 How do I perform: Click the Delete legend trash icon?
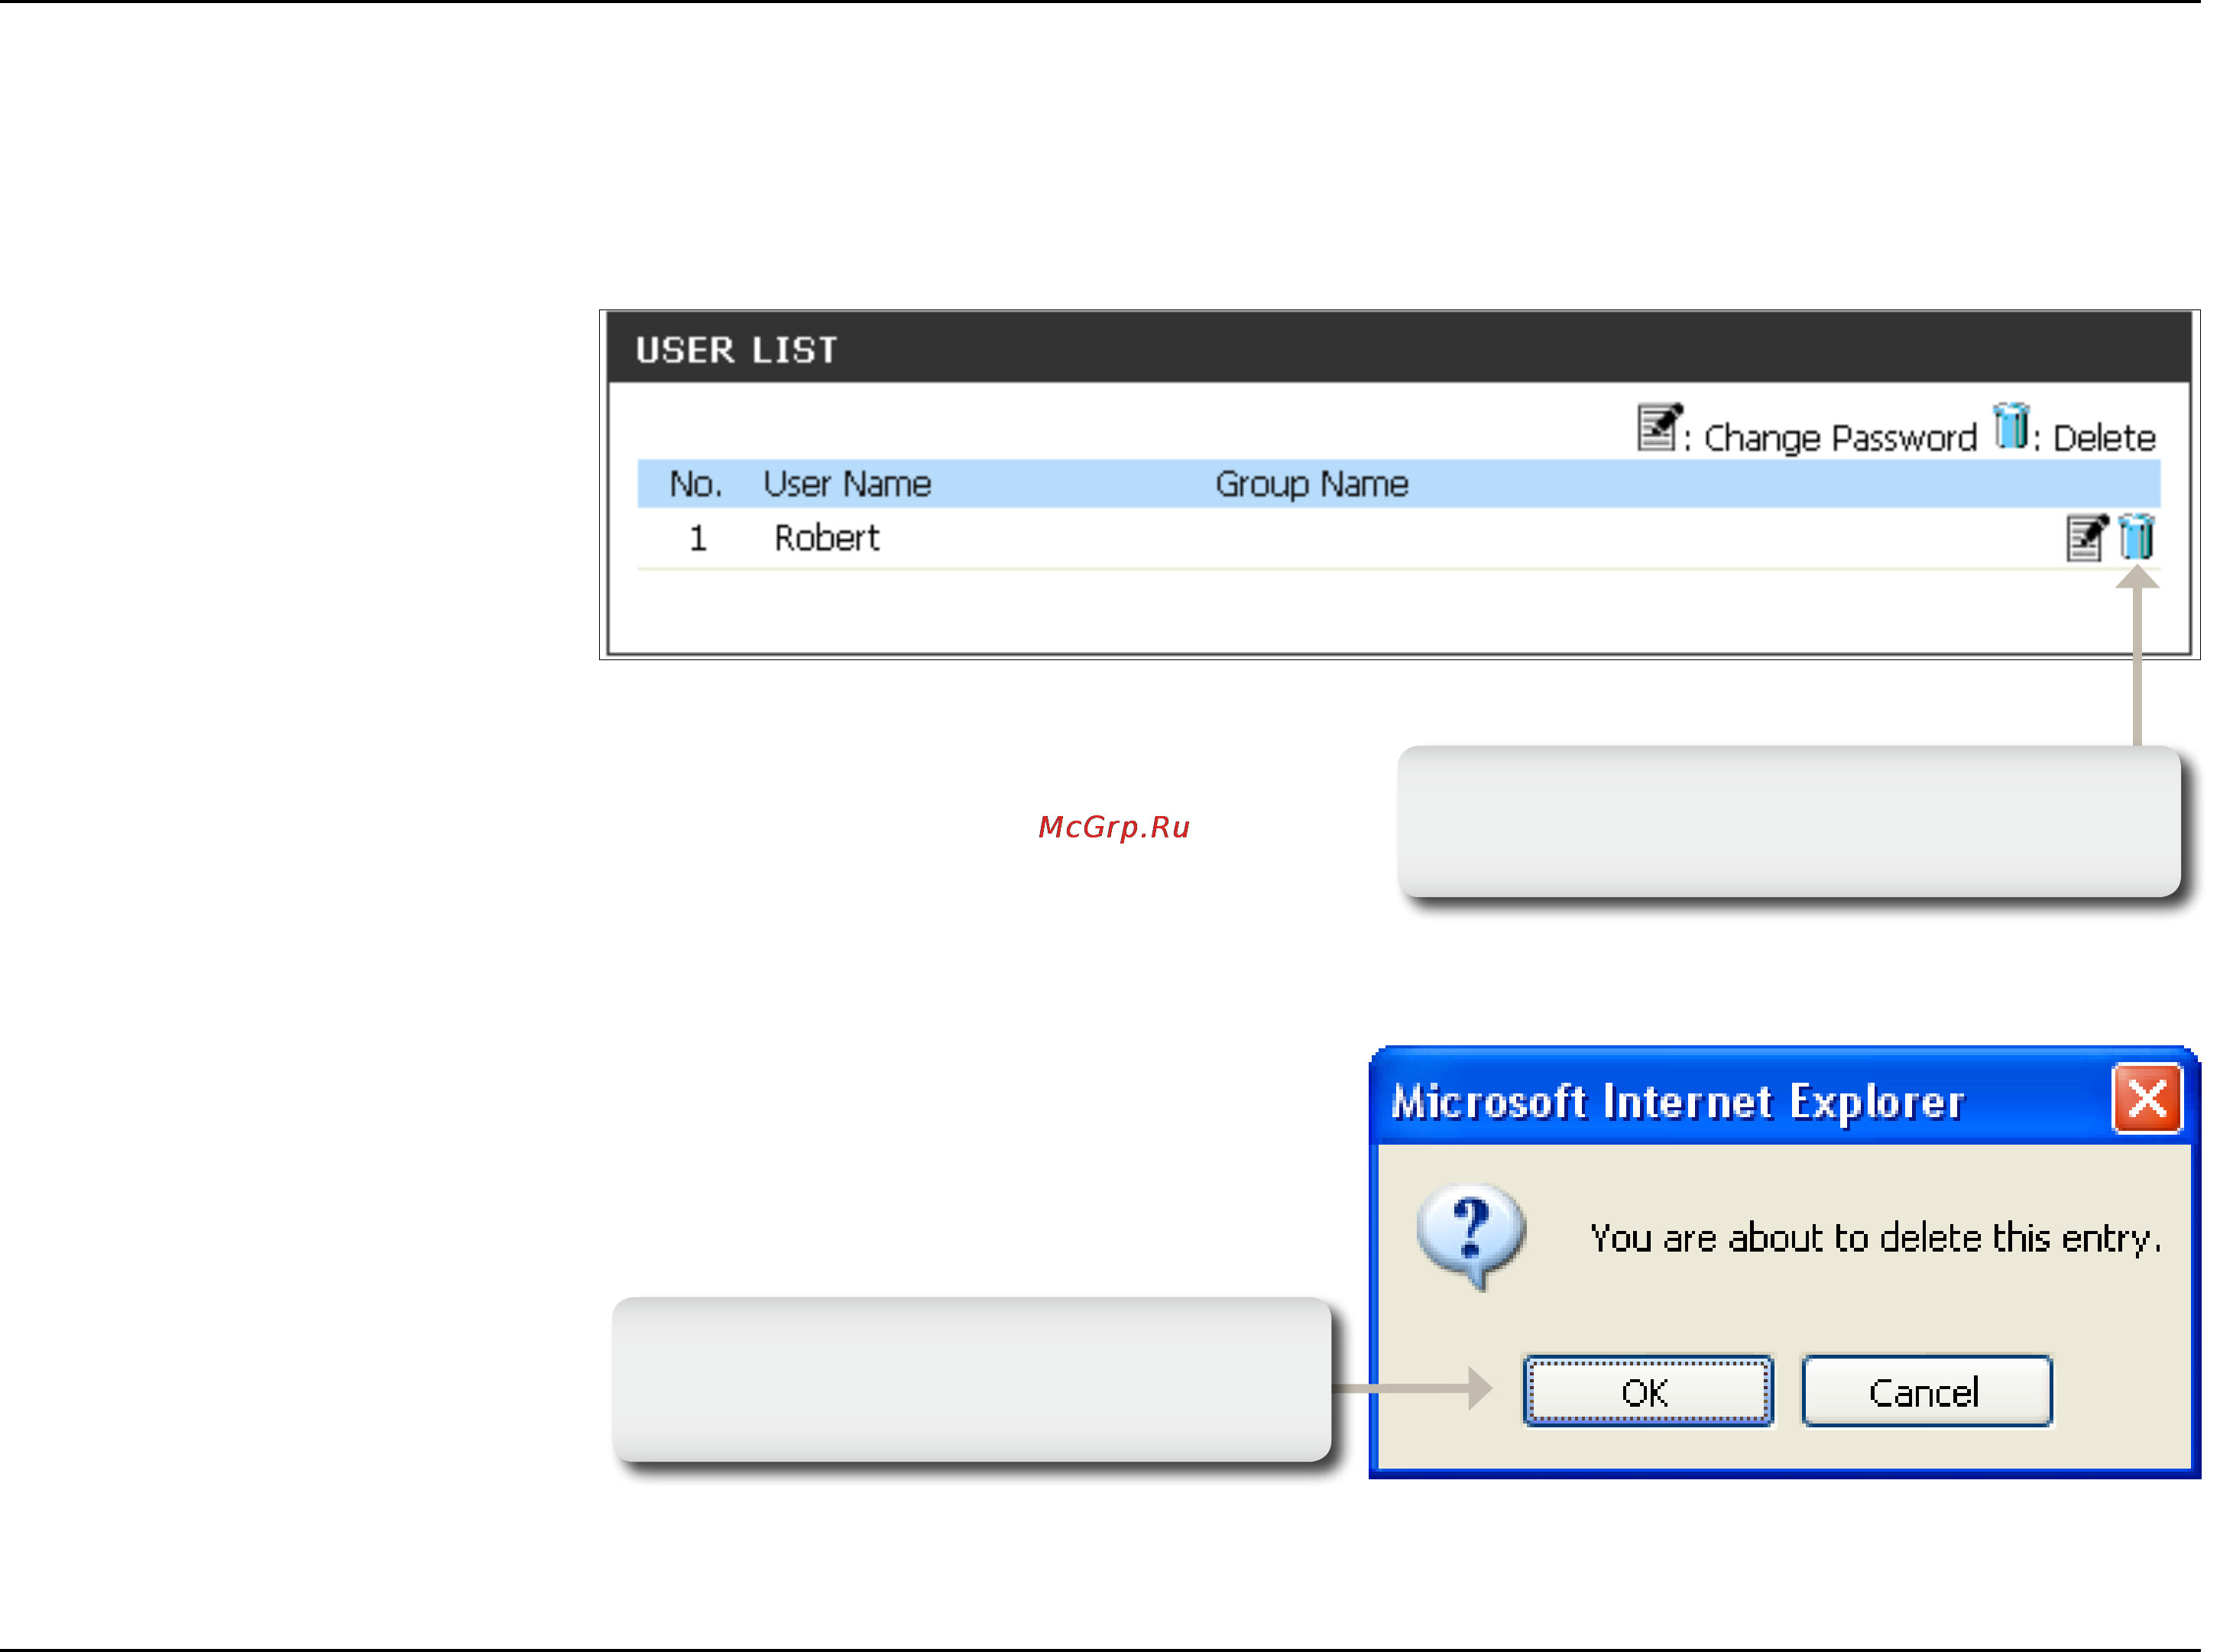tap(2010, 426)
